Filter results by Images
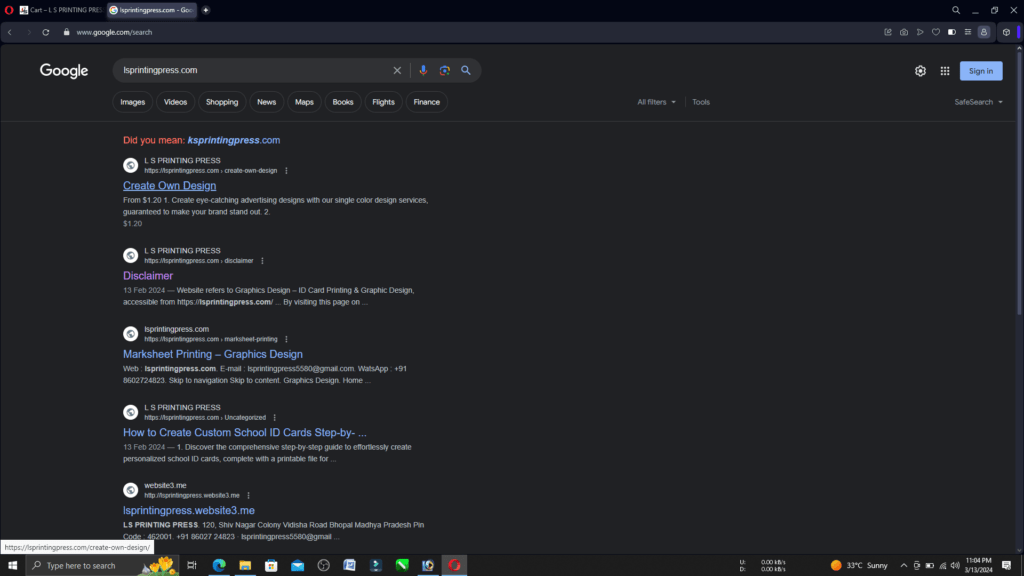The height and width of the screenshot is (576, 1024). [x=133, y=102]
